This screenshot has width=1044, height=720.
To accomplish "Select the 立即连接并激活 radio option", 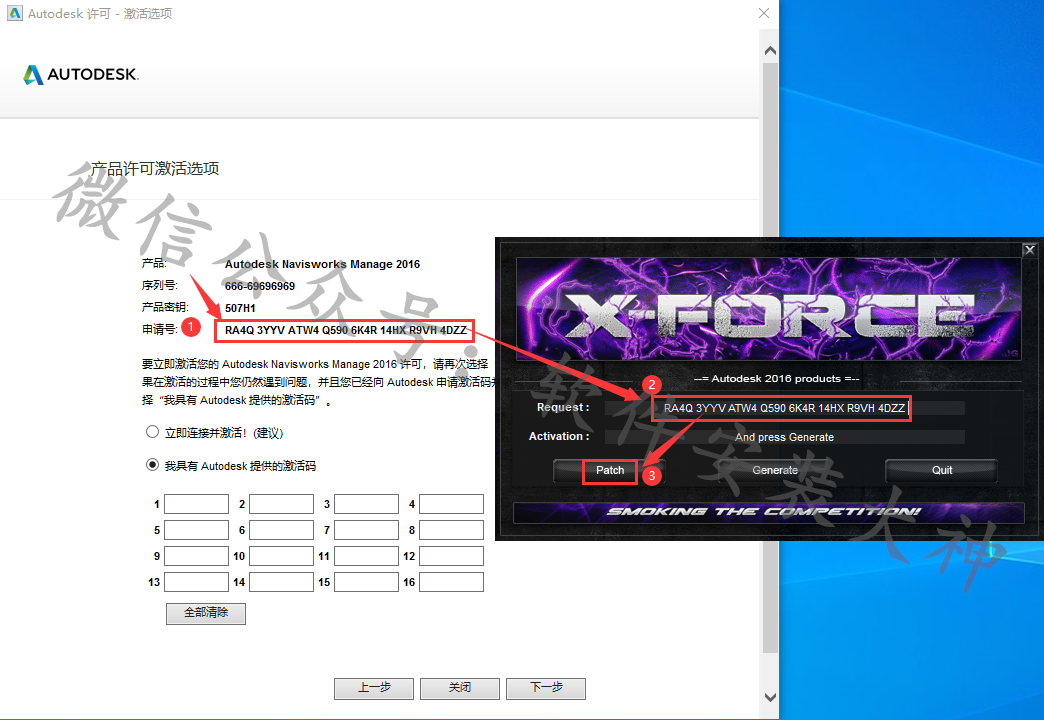I will coord(152,432).
